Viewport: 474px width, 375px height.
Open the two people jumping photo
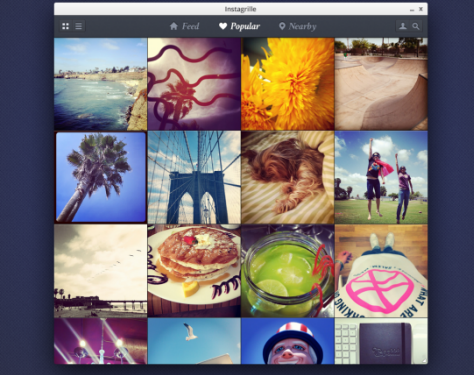tap(381, 177)
